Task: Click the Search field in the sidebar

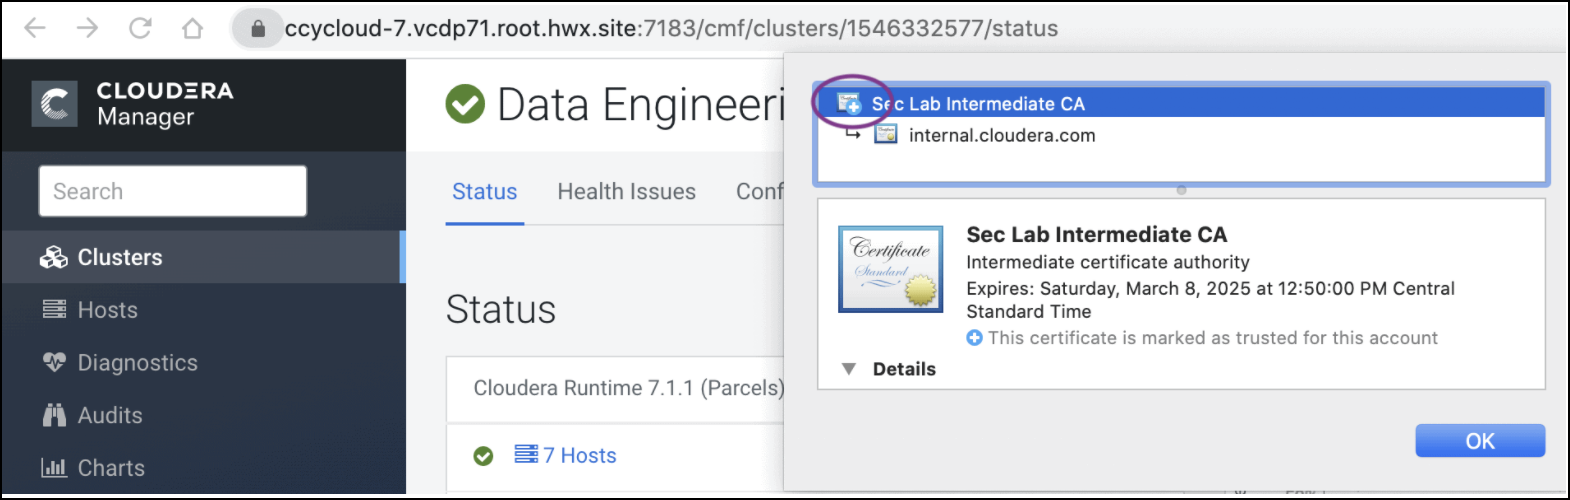Action: 172,191
